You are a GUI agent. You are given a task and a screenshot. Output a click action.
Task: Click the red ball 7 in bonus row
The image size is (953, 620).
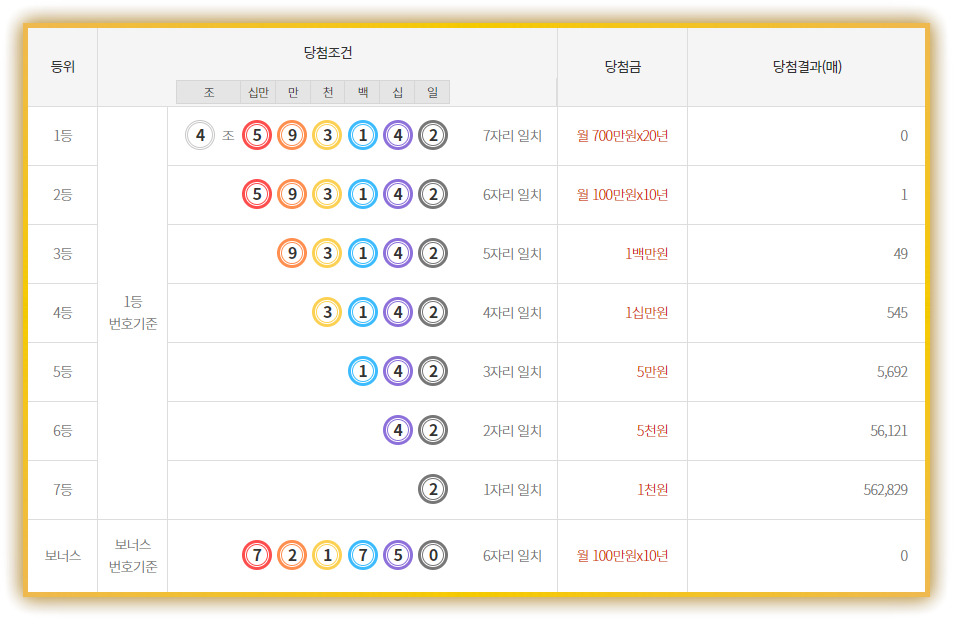257,555
